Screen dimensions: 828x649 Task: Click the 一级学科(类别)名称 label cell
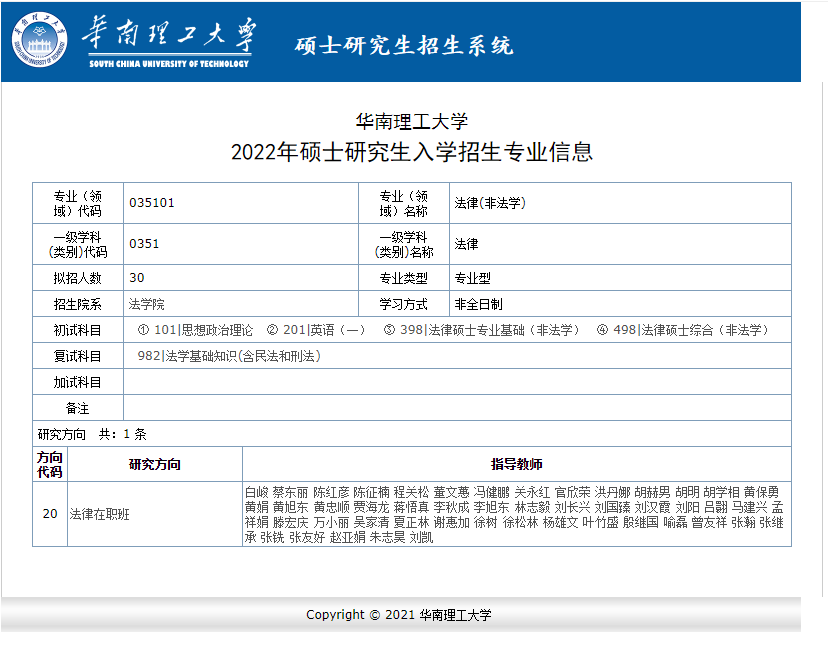coord(403,244)
